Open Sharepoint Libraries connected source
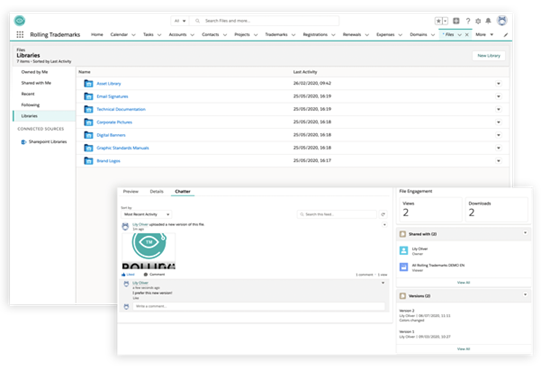Screen dimensions: 550x371 [48, 142]
